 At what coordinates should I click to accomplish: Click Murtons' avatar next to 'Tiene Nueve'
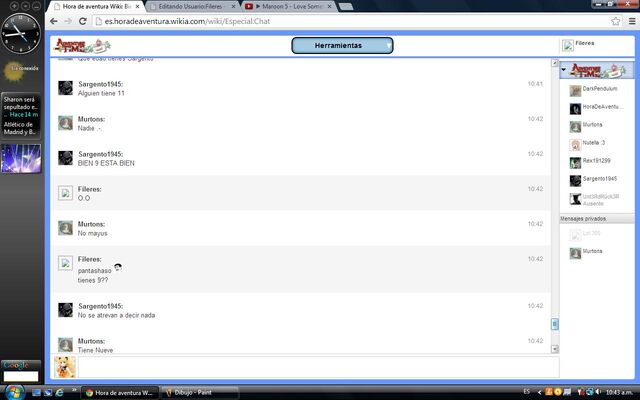(65, 345)
